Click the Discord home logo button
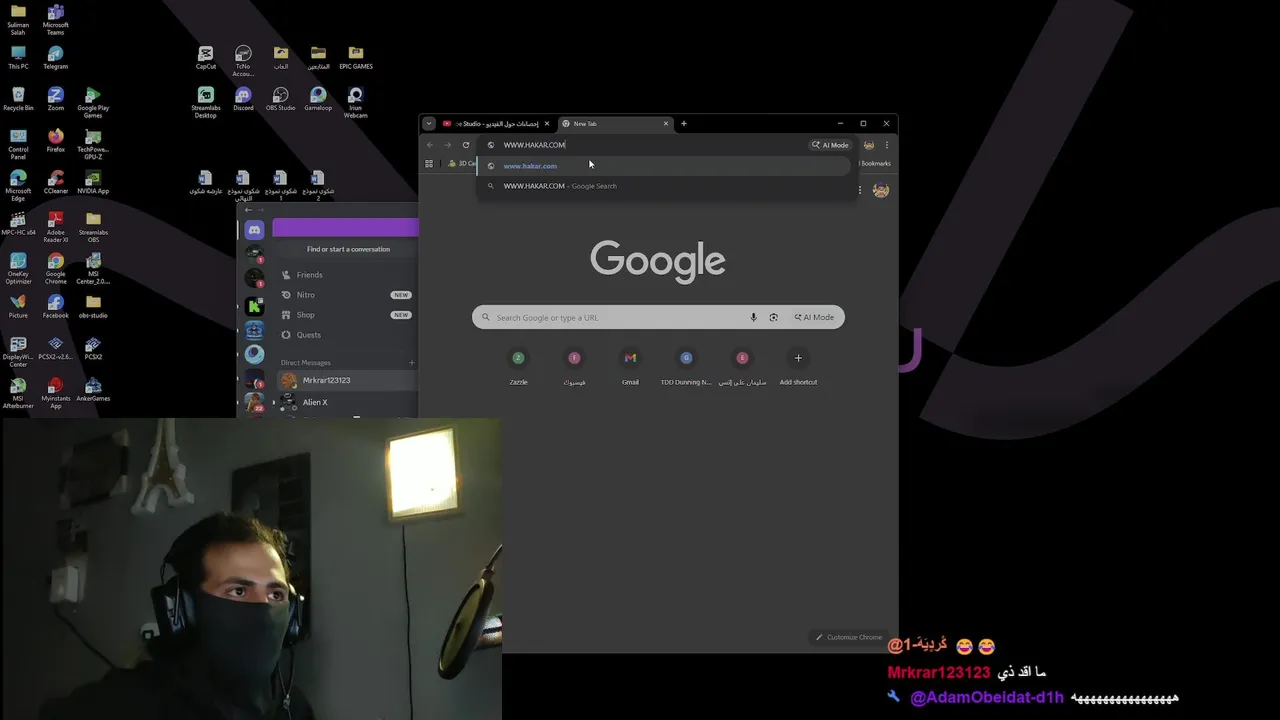The image size is (1280, 720). pyautogui.click(x=254, y=229)
